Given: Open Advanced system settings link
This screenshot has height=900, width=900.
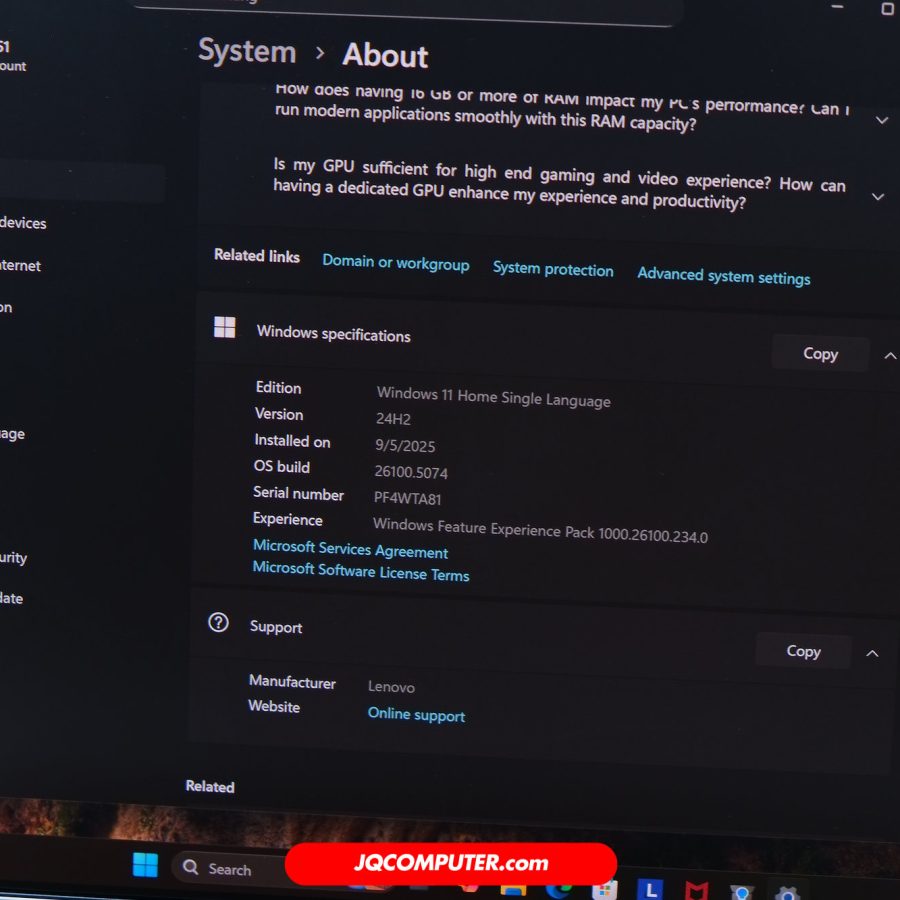Looking at the screenshot, I should (723, 276).
